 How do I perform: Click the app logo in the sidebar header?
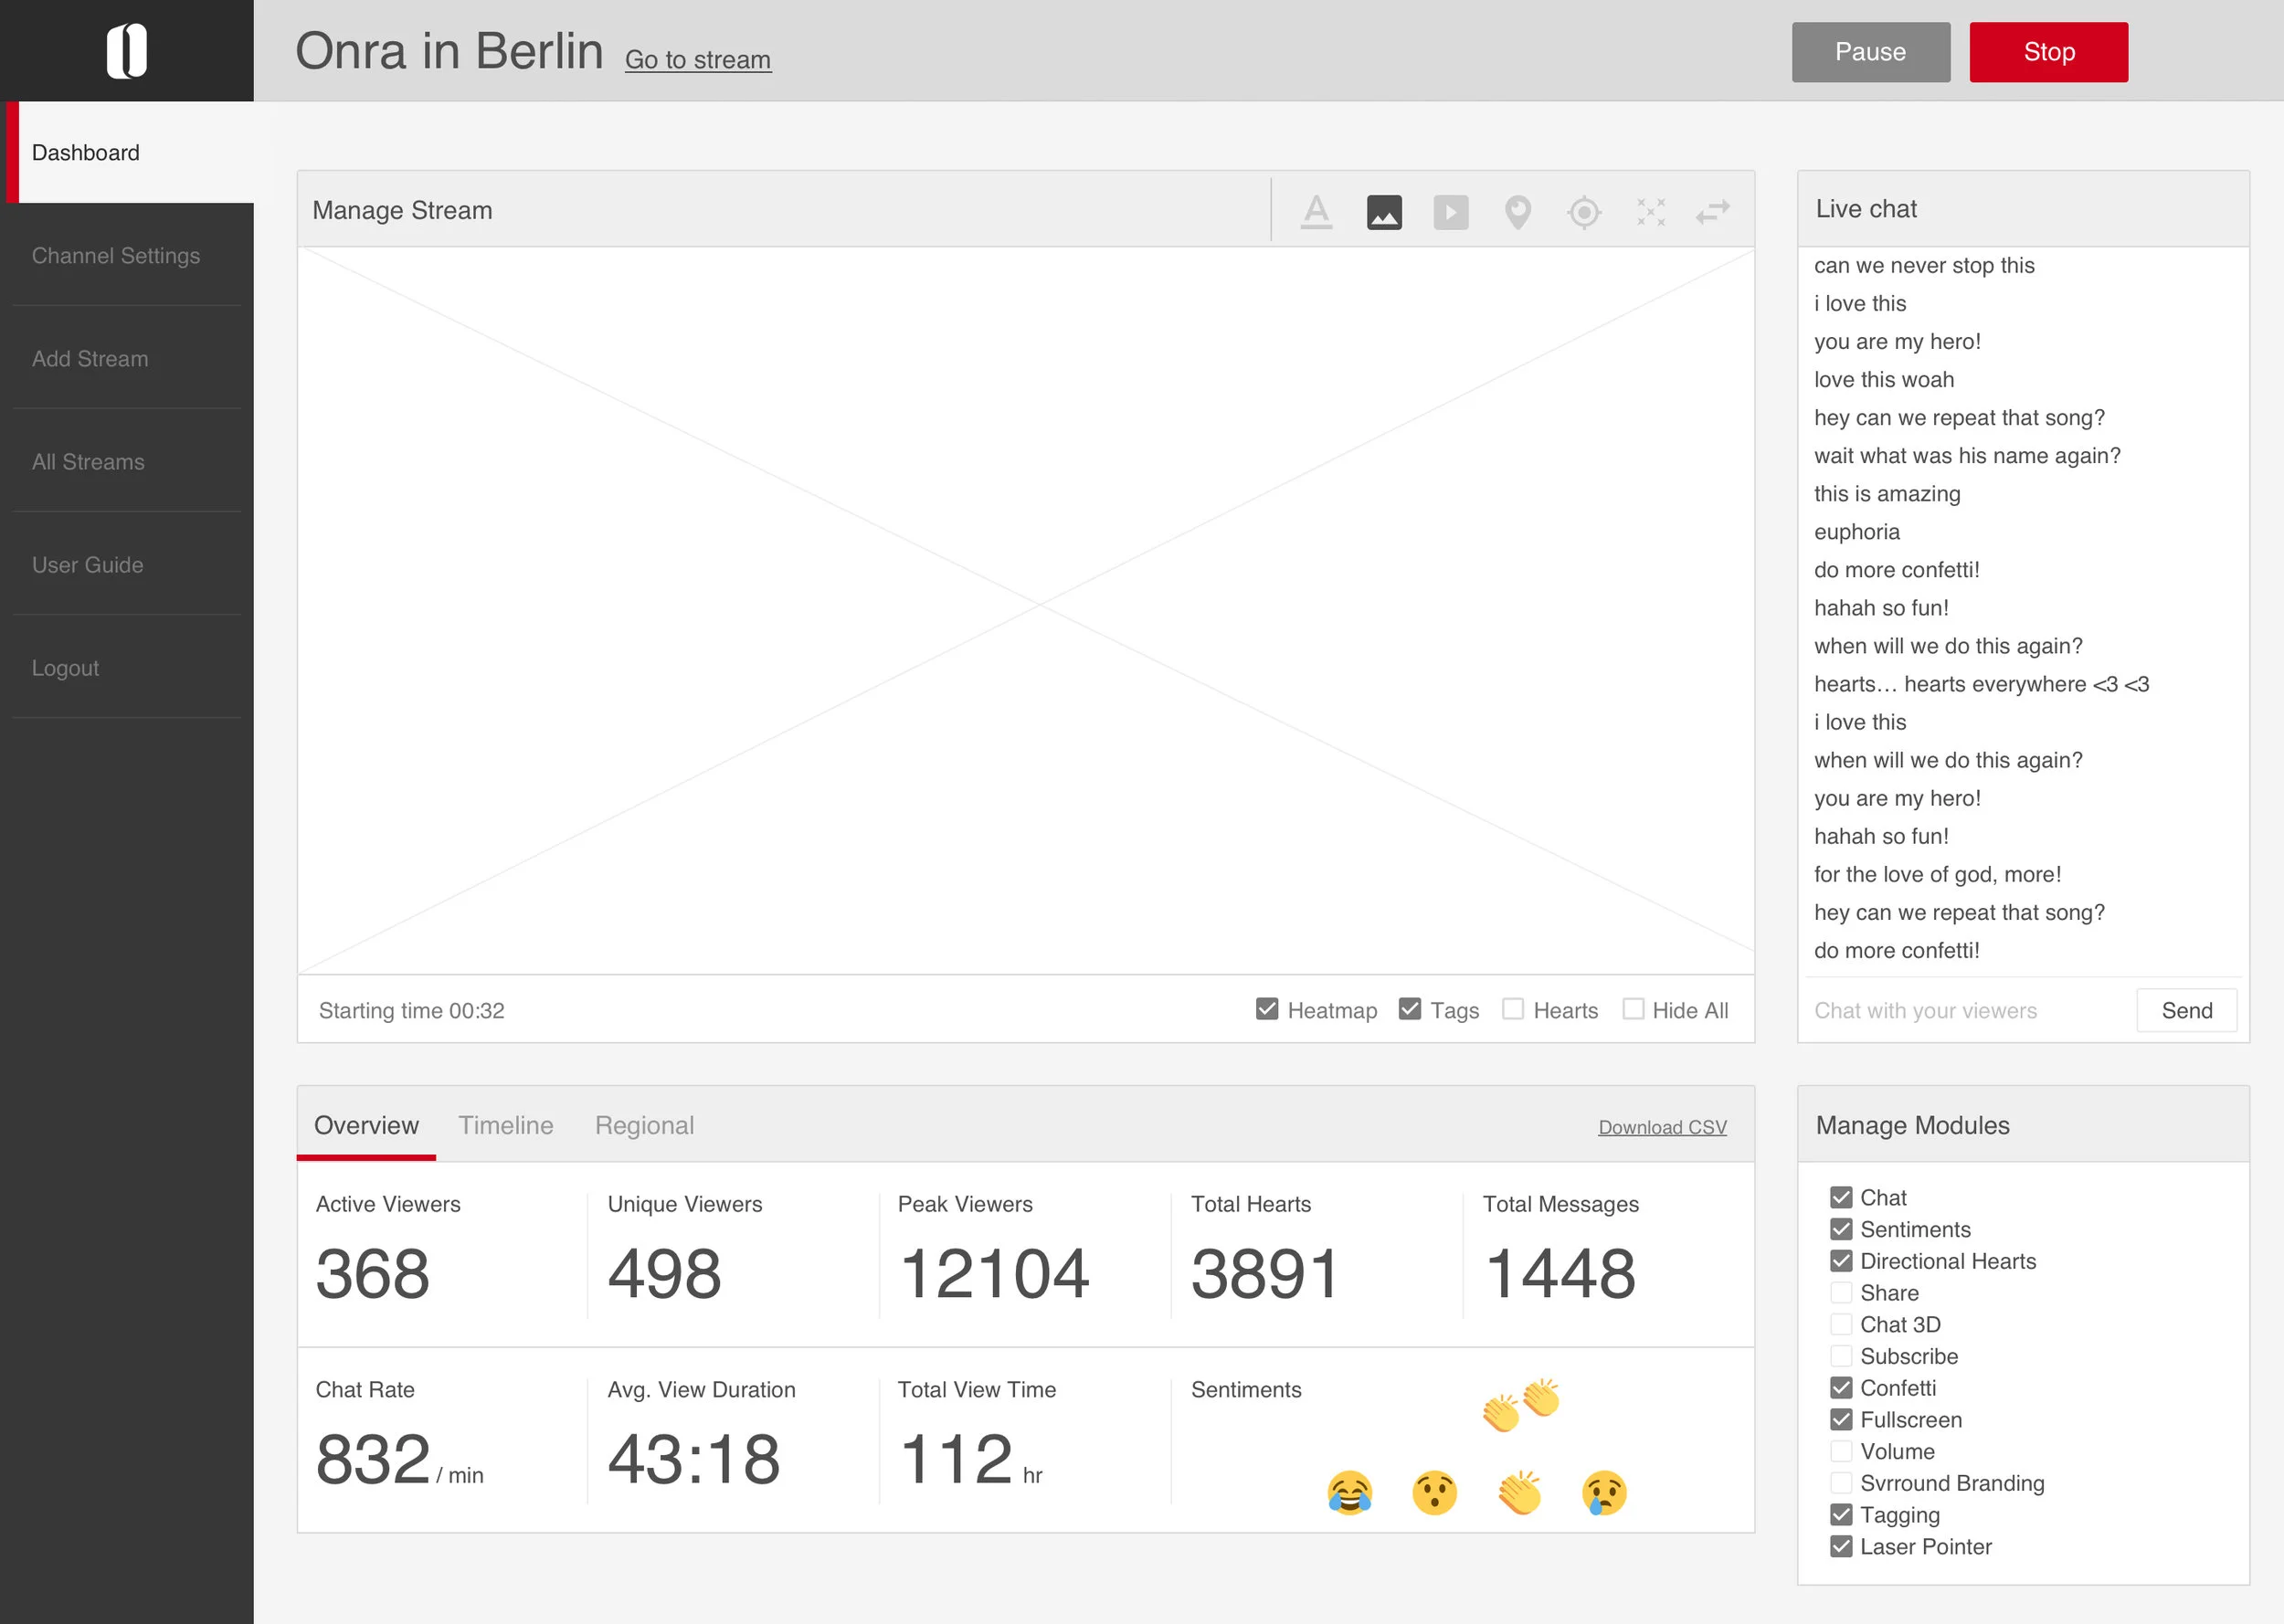click(x=127, y=51)
